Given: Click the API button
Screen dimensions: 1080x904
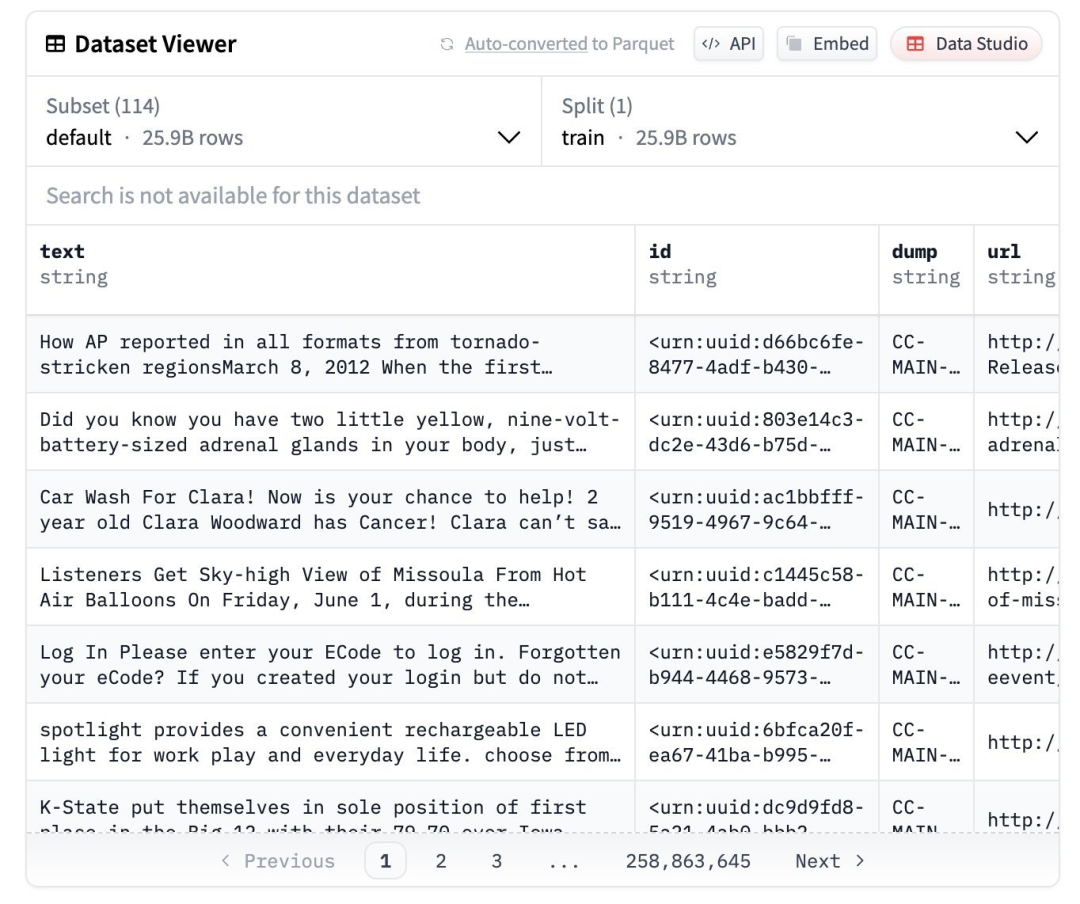Looking at the screenshot, I should pyautogui.click(x=729, y=44).
